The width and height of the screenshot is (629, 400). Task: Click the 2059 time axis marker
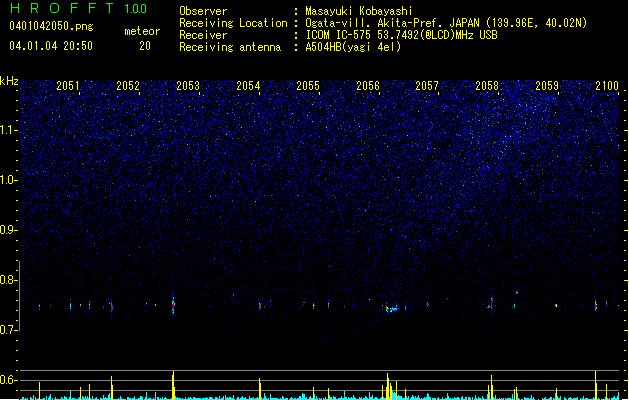click(547, 86)
